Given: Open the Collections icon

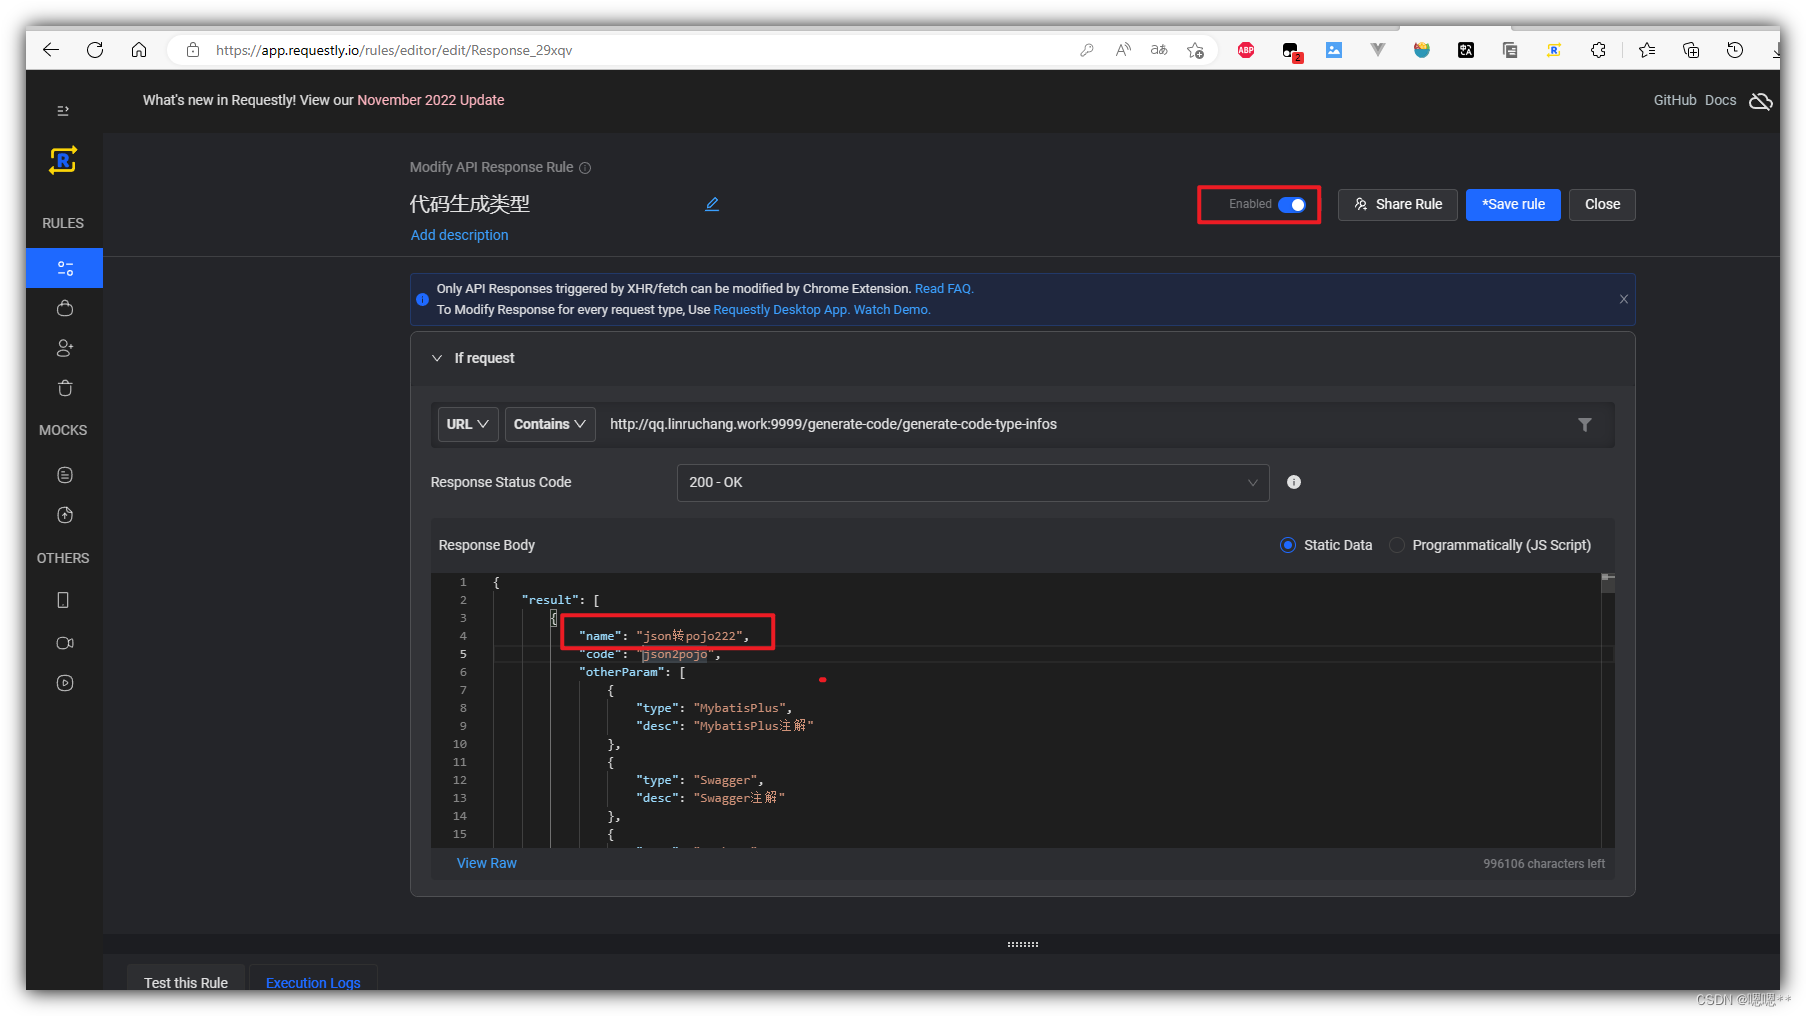Looking at the screenshot, I should coord(1691,50).
